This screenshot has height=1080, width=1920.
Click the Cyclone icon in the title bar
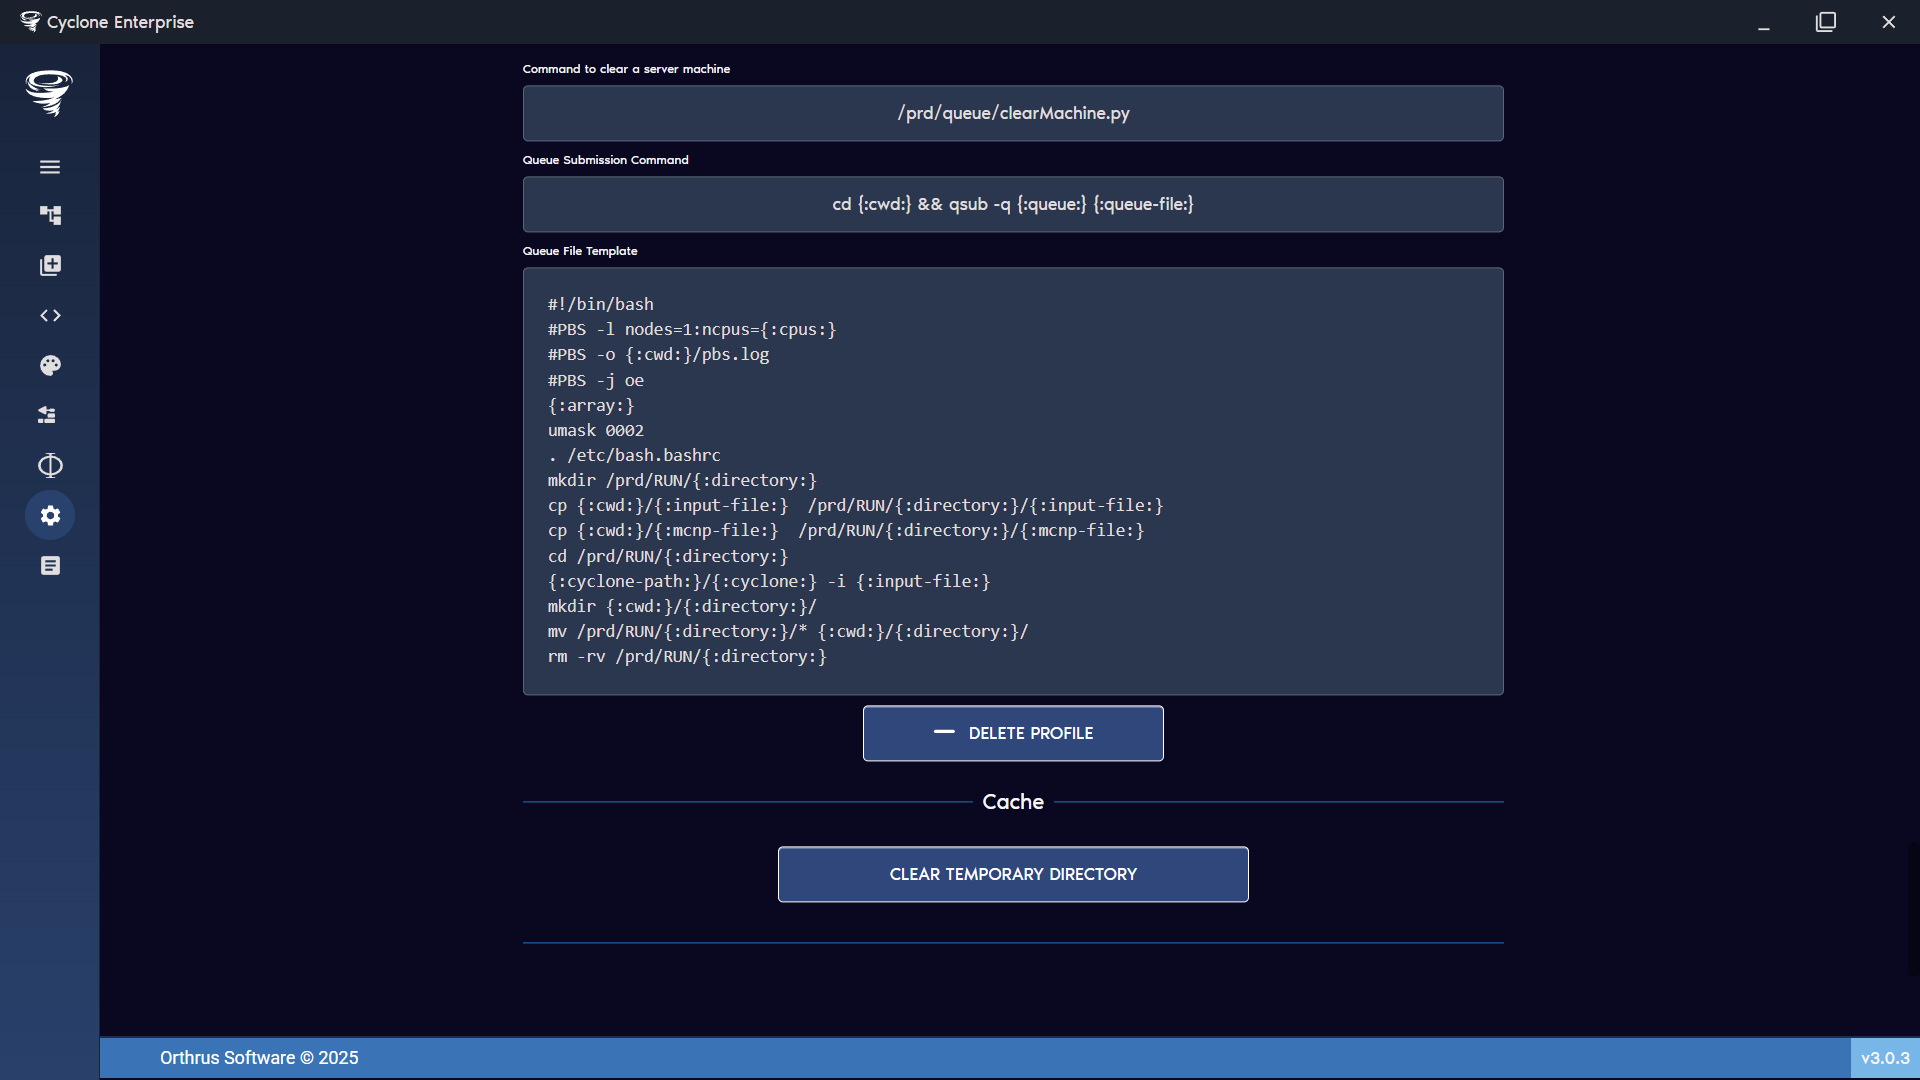pos(31,20)
